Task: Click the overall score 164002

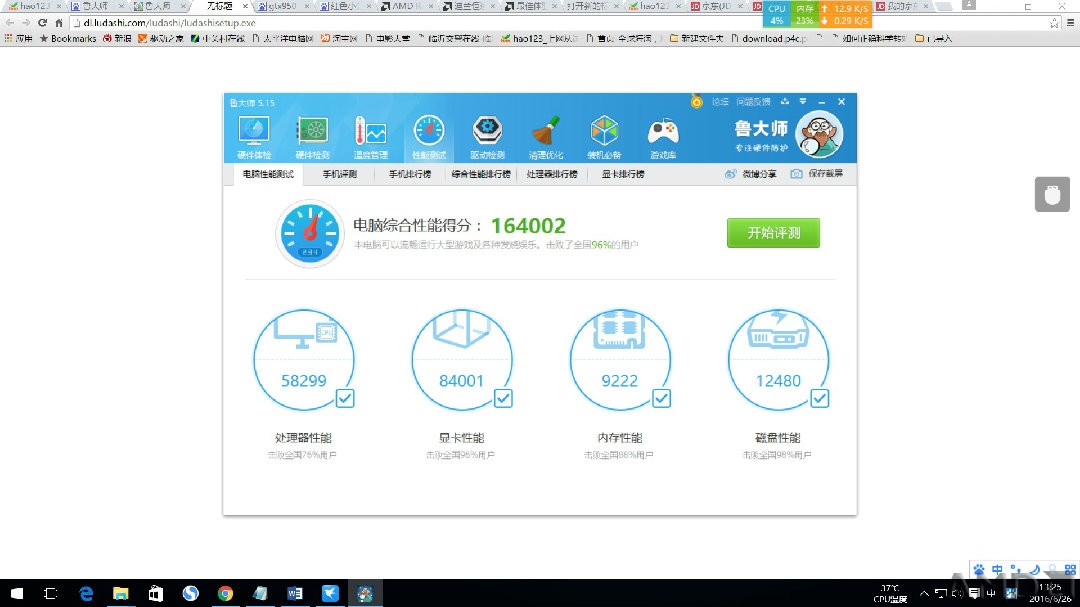Action: pos(528,226)
